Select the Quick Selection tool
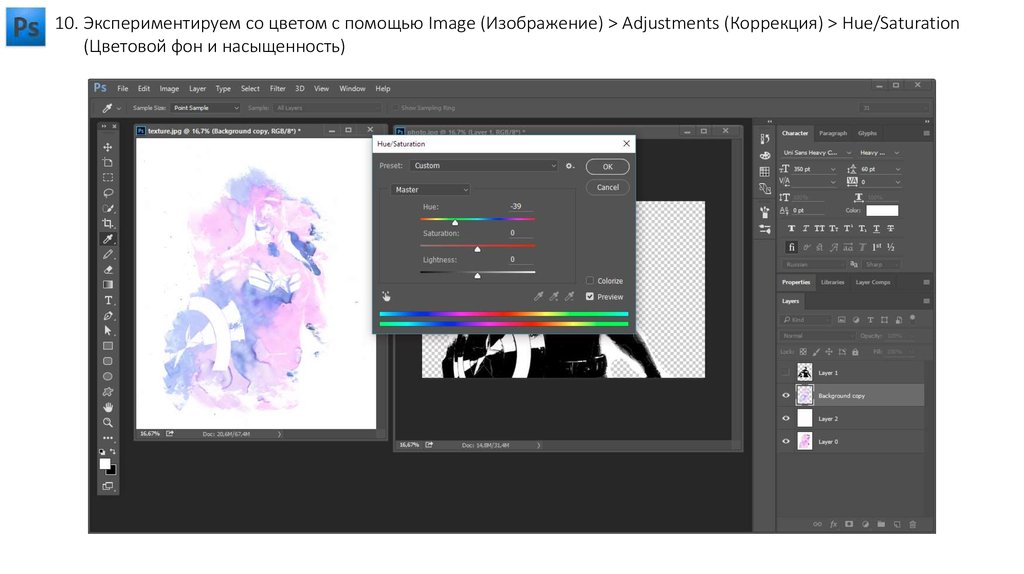Screen dimensions: 1024x574 click(108, 208)
